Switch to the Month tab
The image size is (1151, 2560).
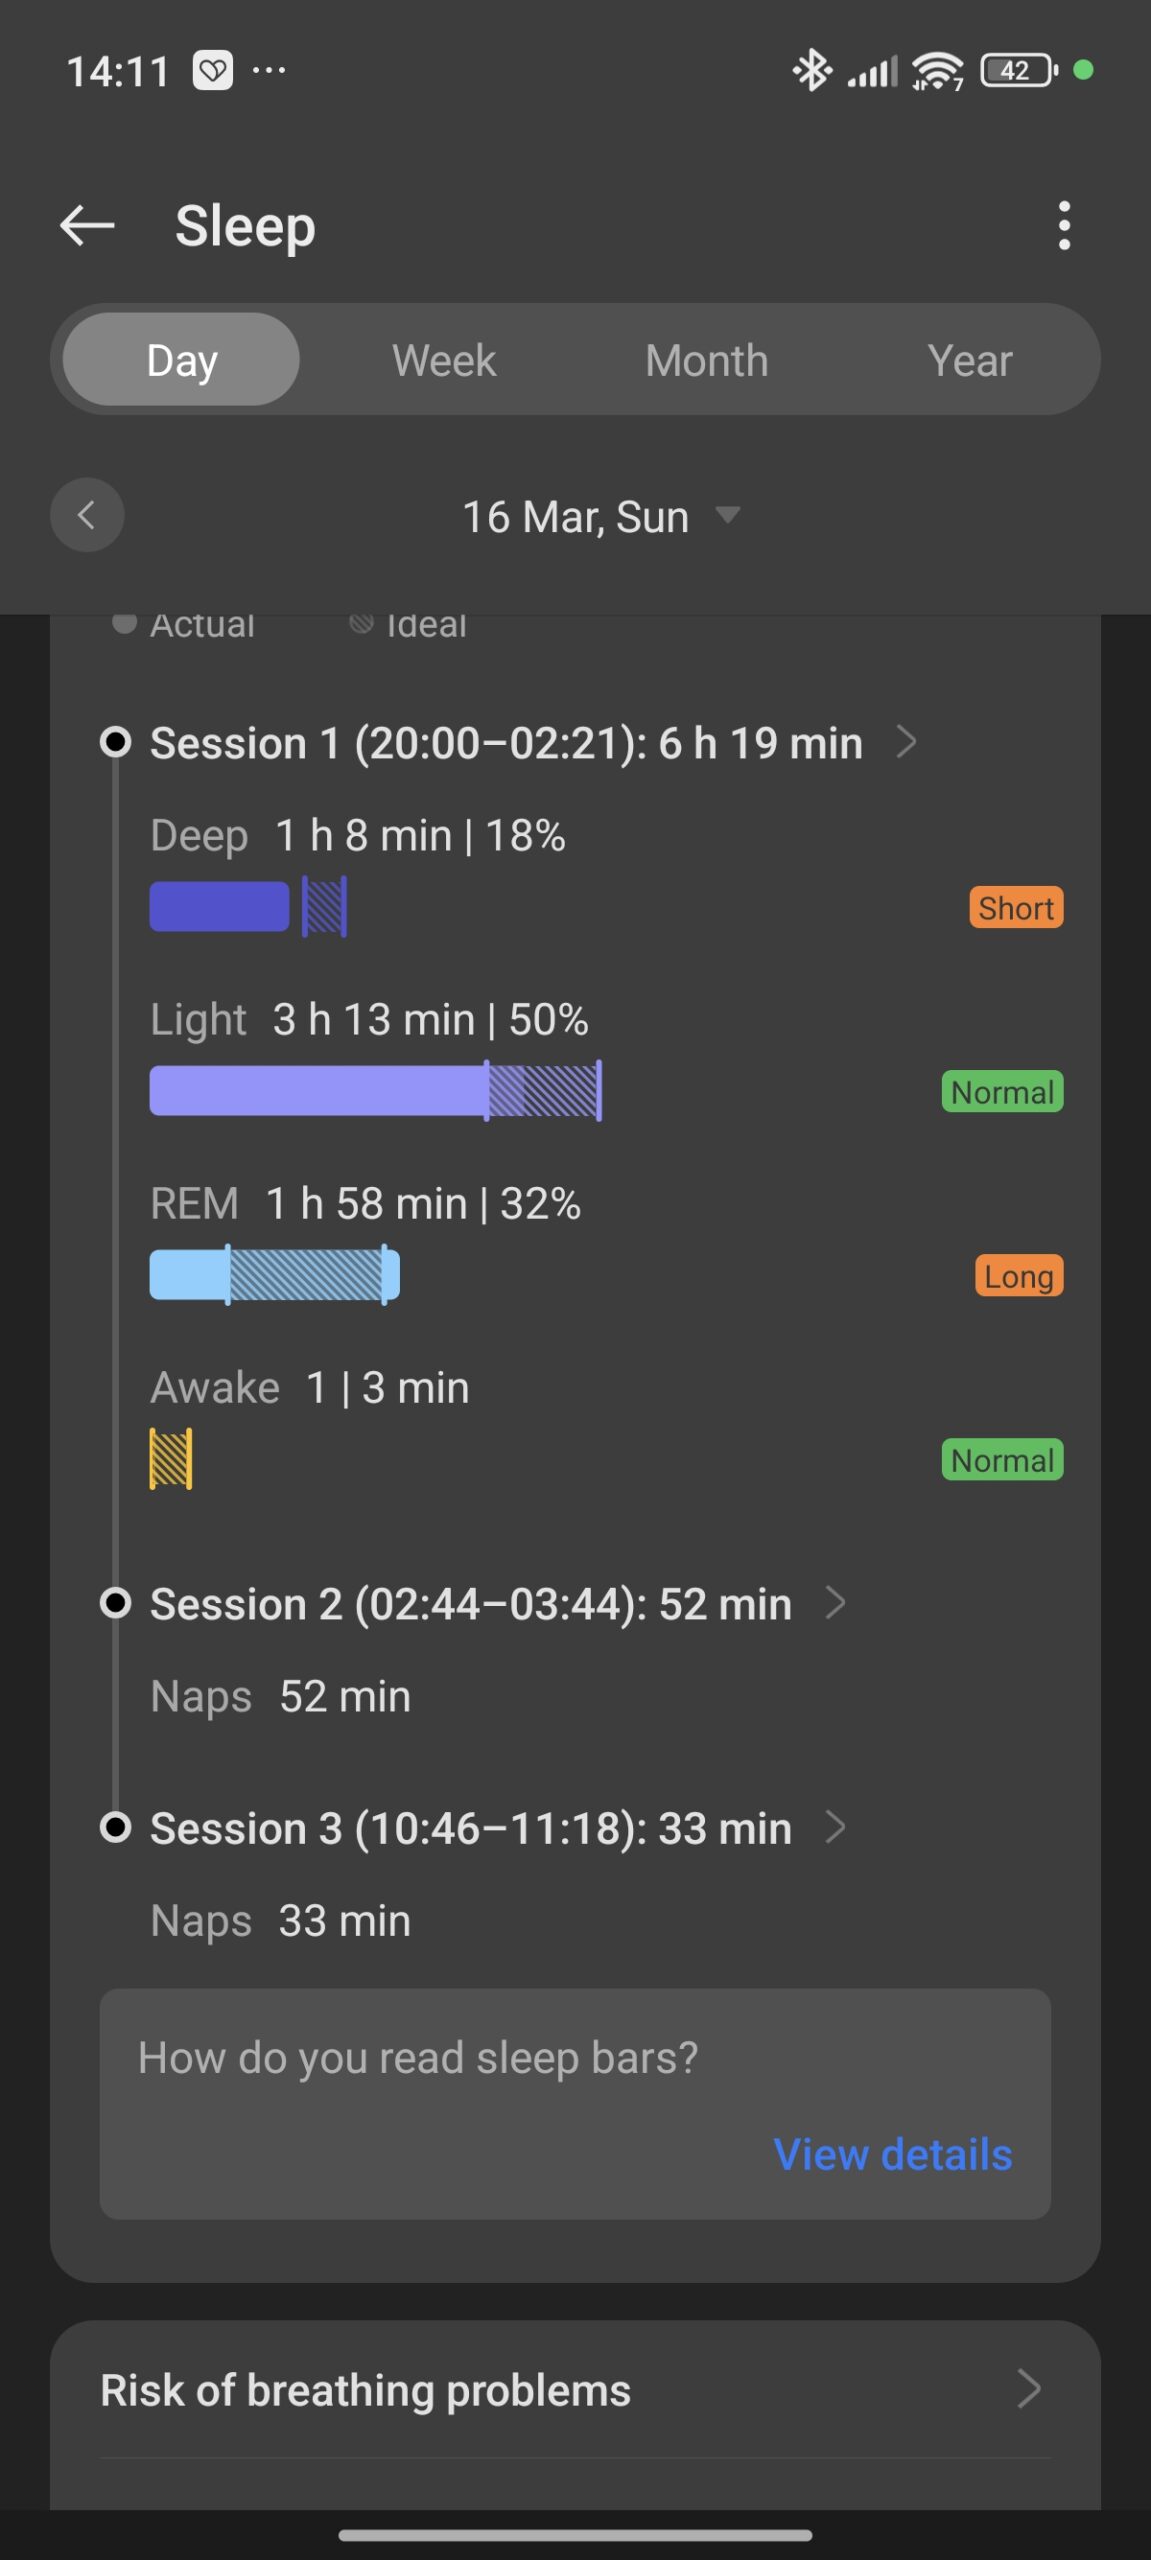tap(706, 360)
